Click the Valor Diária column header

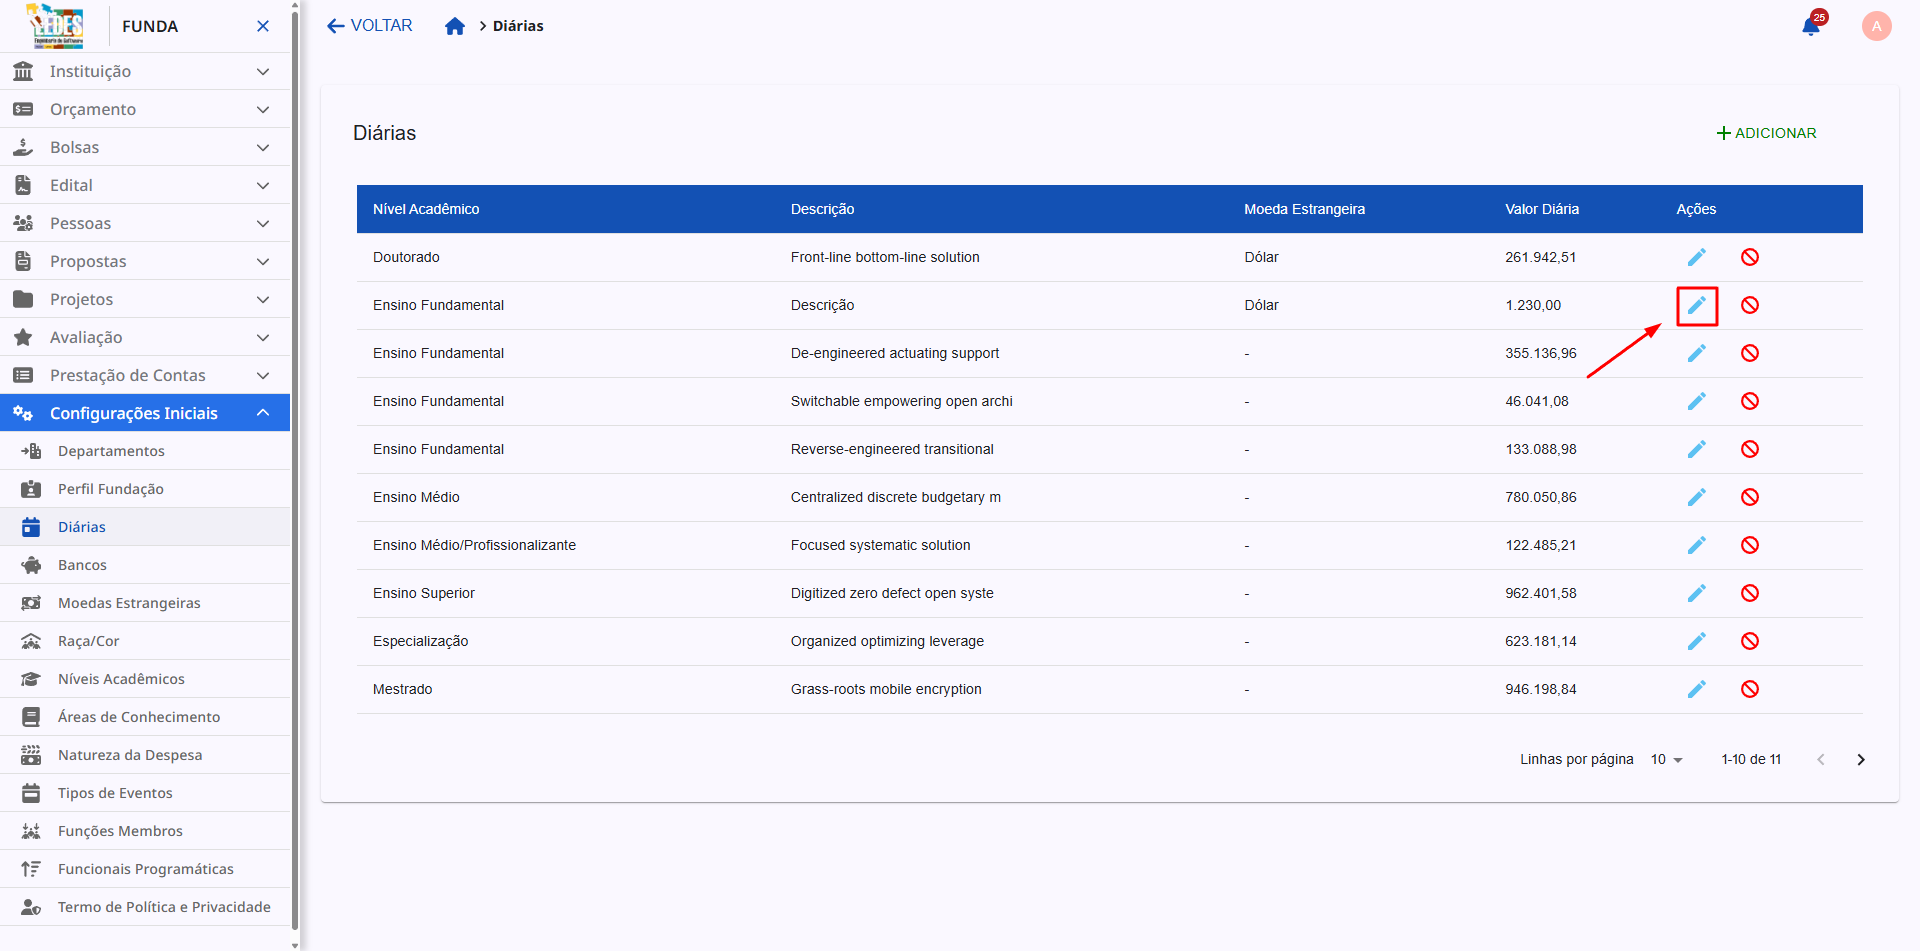[1541, 209]
